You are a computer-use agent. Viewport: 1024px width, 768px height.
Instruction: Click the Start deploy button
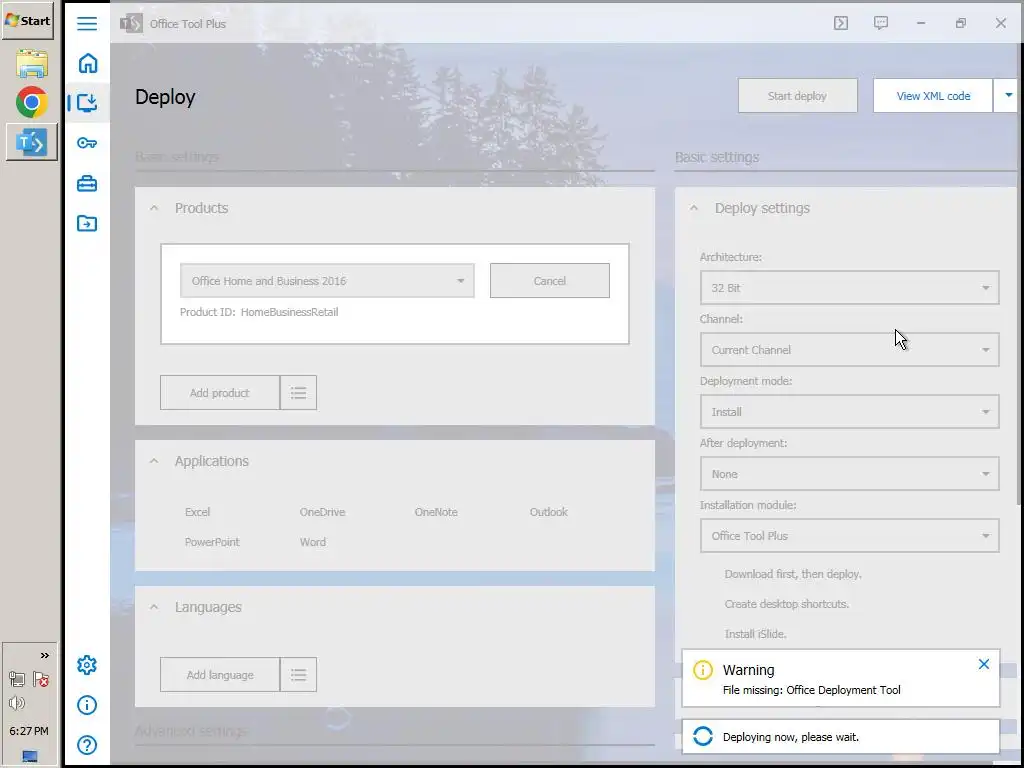point(797,95)
